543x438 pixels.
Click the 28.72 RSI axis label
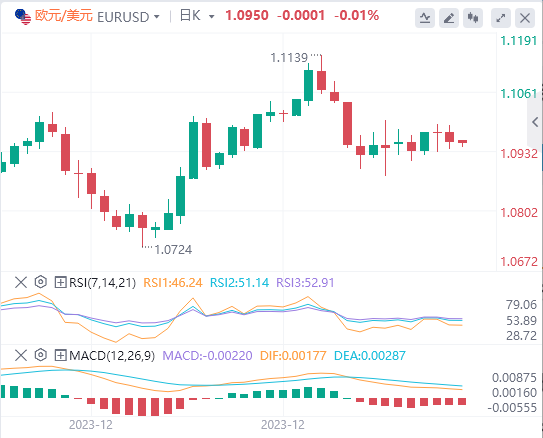click(521, 336)
